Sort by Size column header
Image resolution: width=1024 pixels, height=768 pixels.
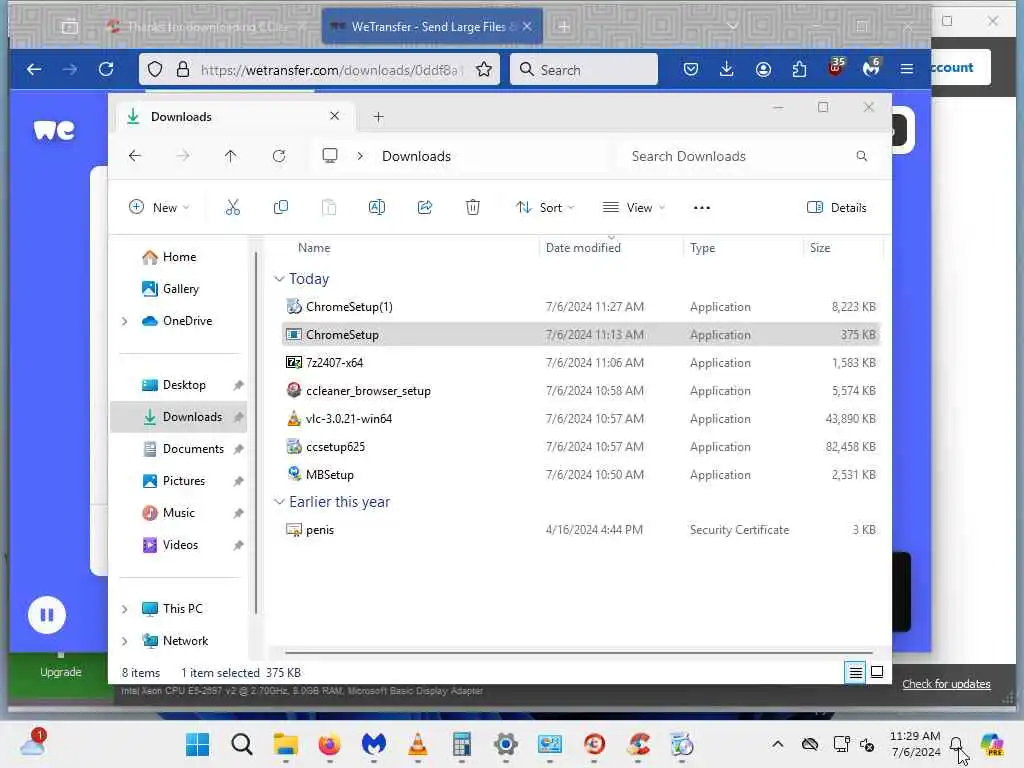[x=820, y=248]
